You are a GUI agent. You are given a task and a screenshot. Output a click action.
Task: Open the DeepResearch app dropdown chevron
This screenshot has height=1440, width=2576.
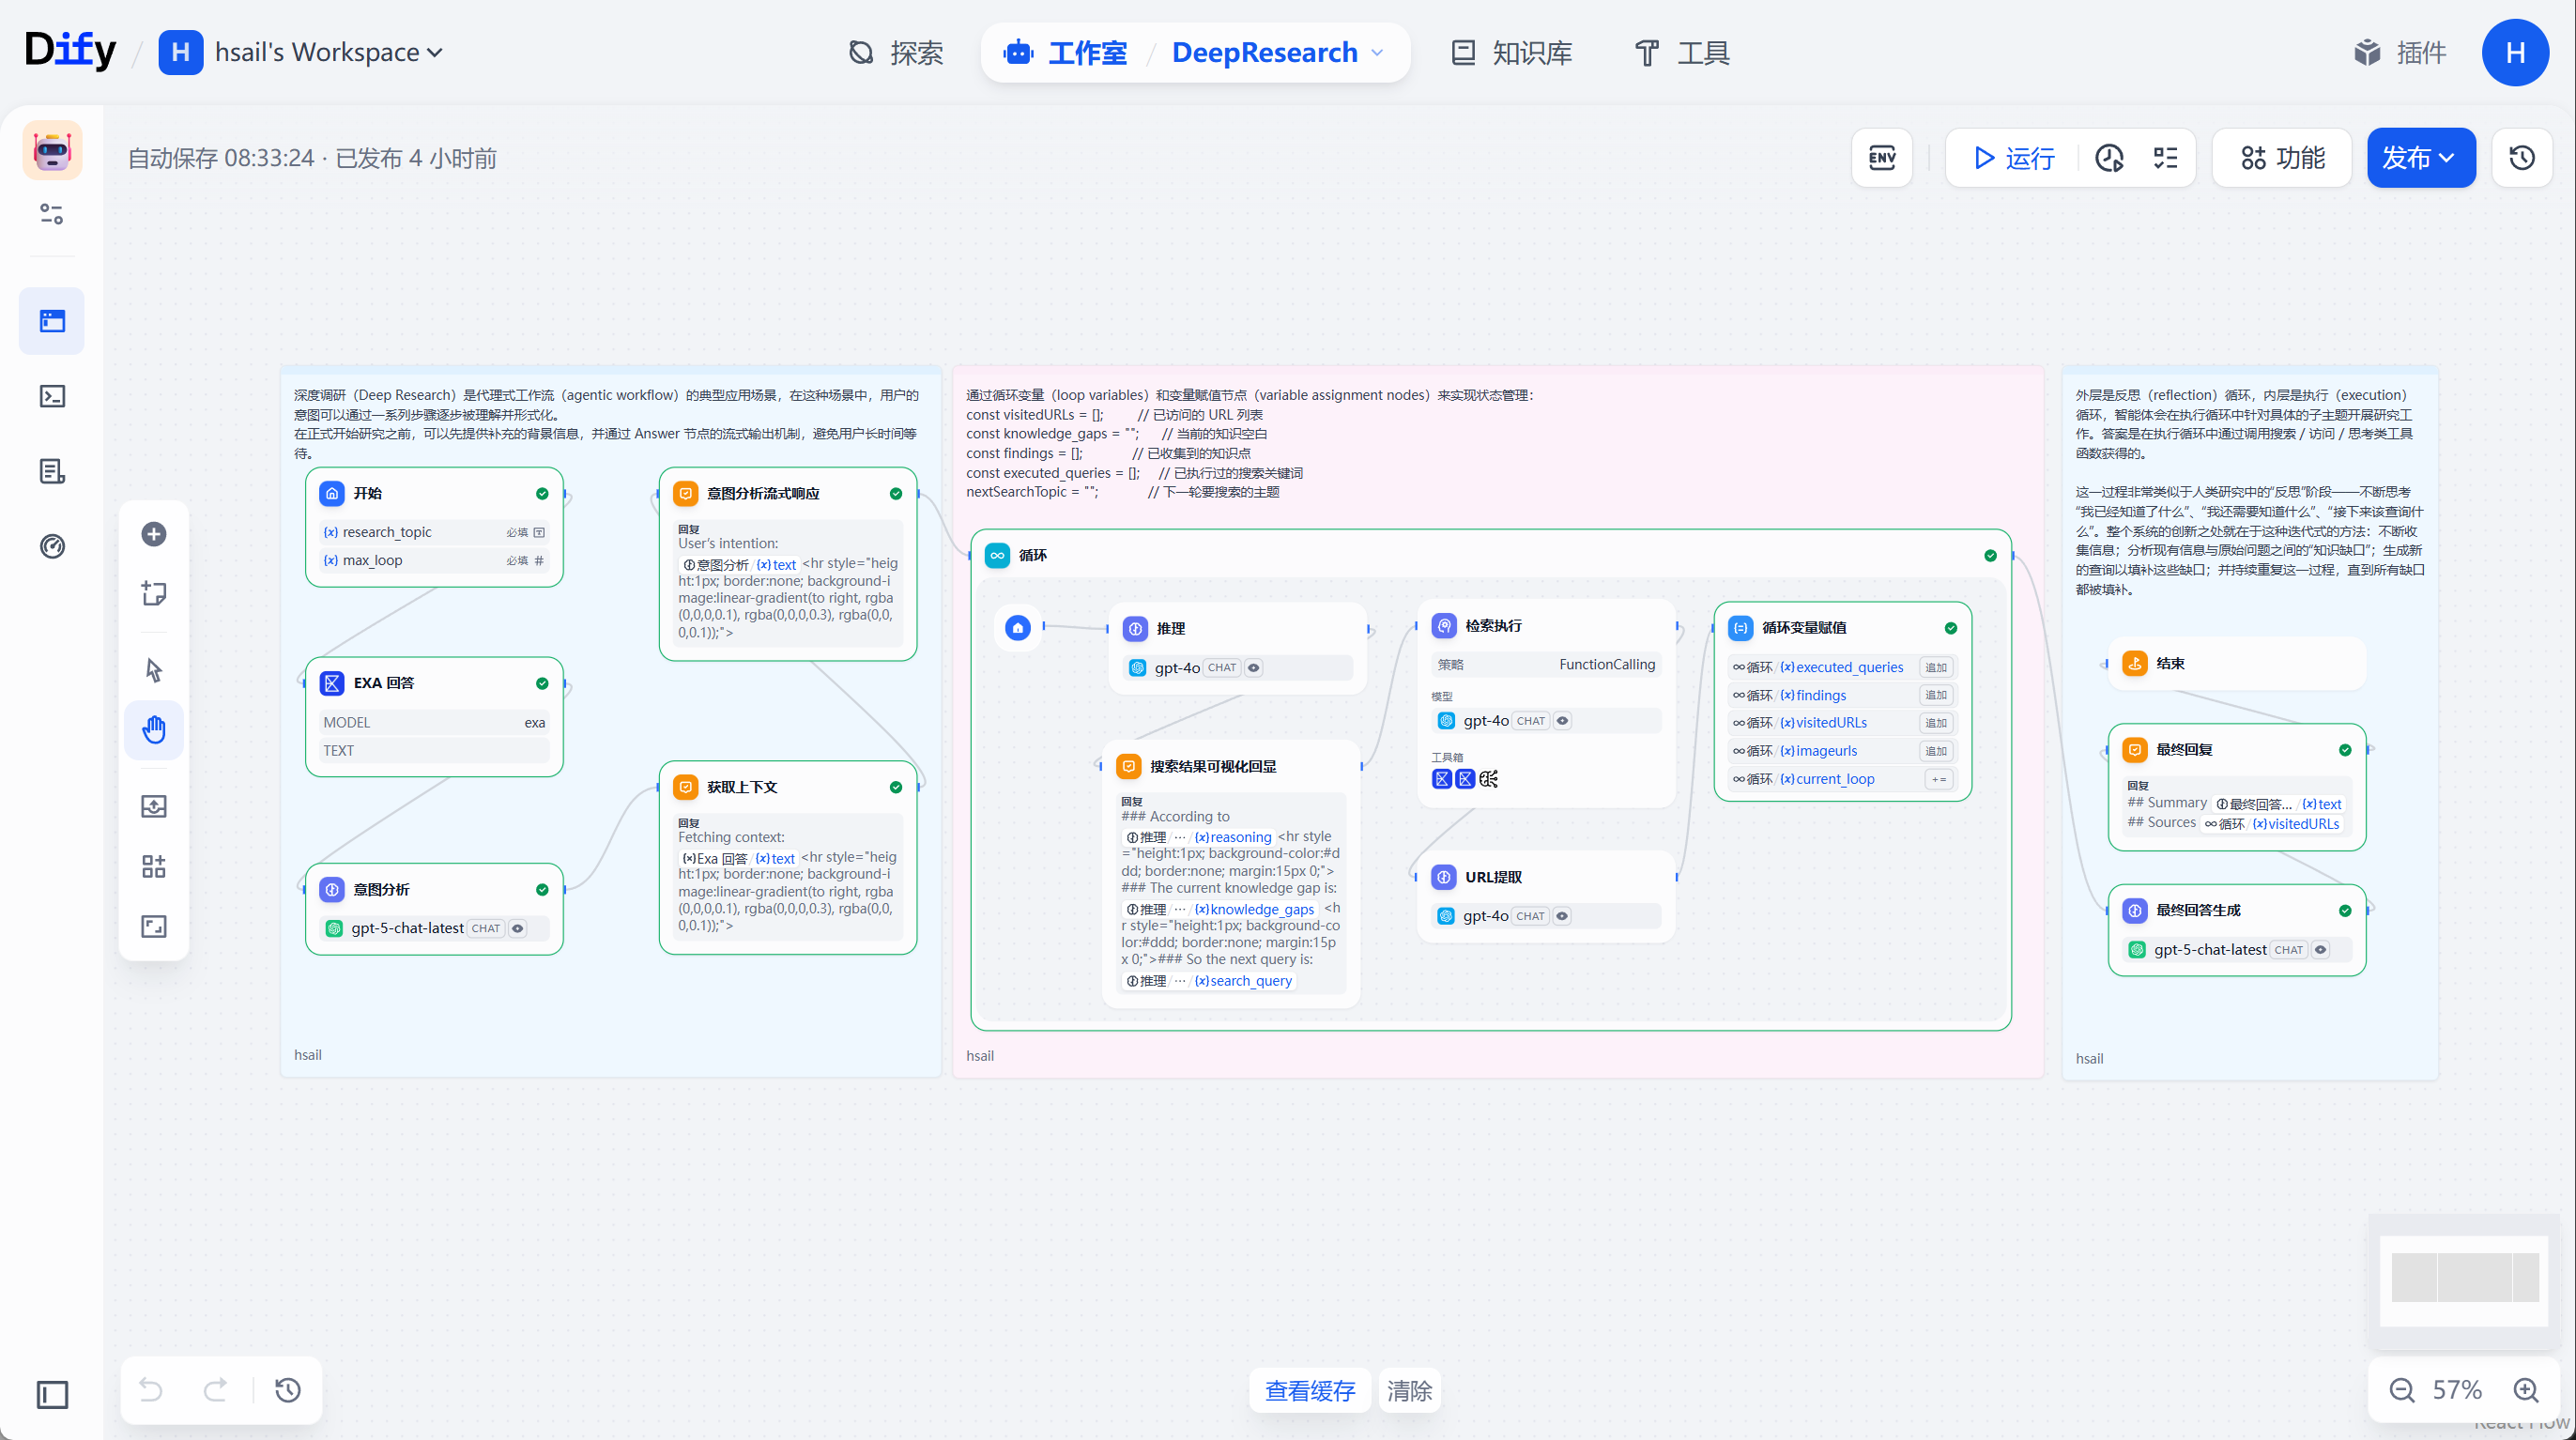tap(1378, 52)
